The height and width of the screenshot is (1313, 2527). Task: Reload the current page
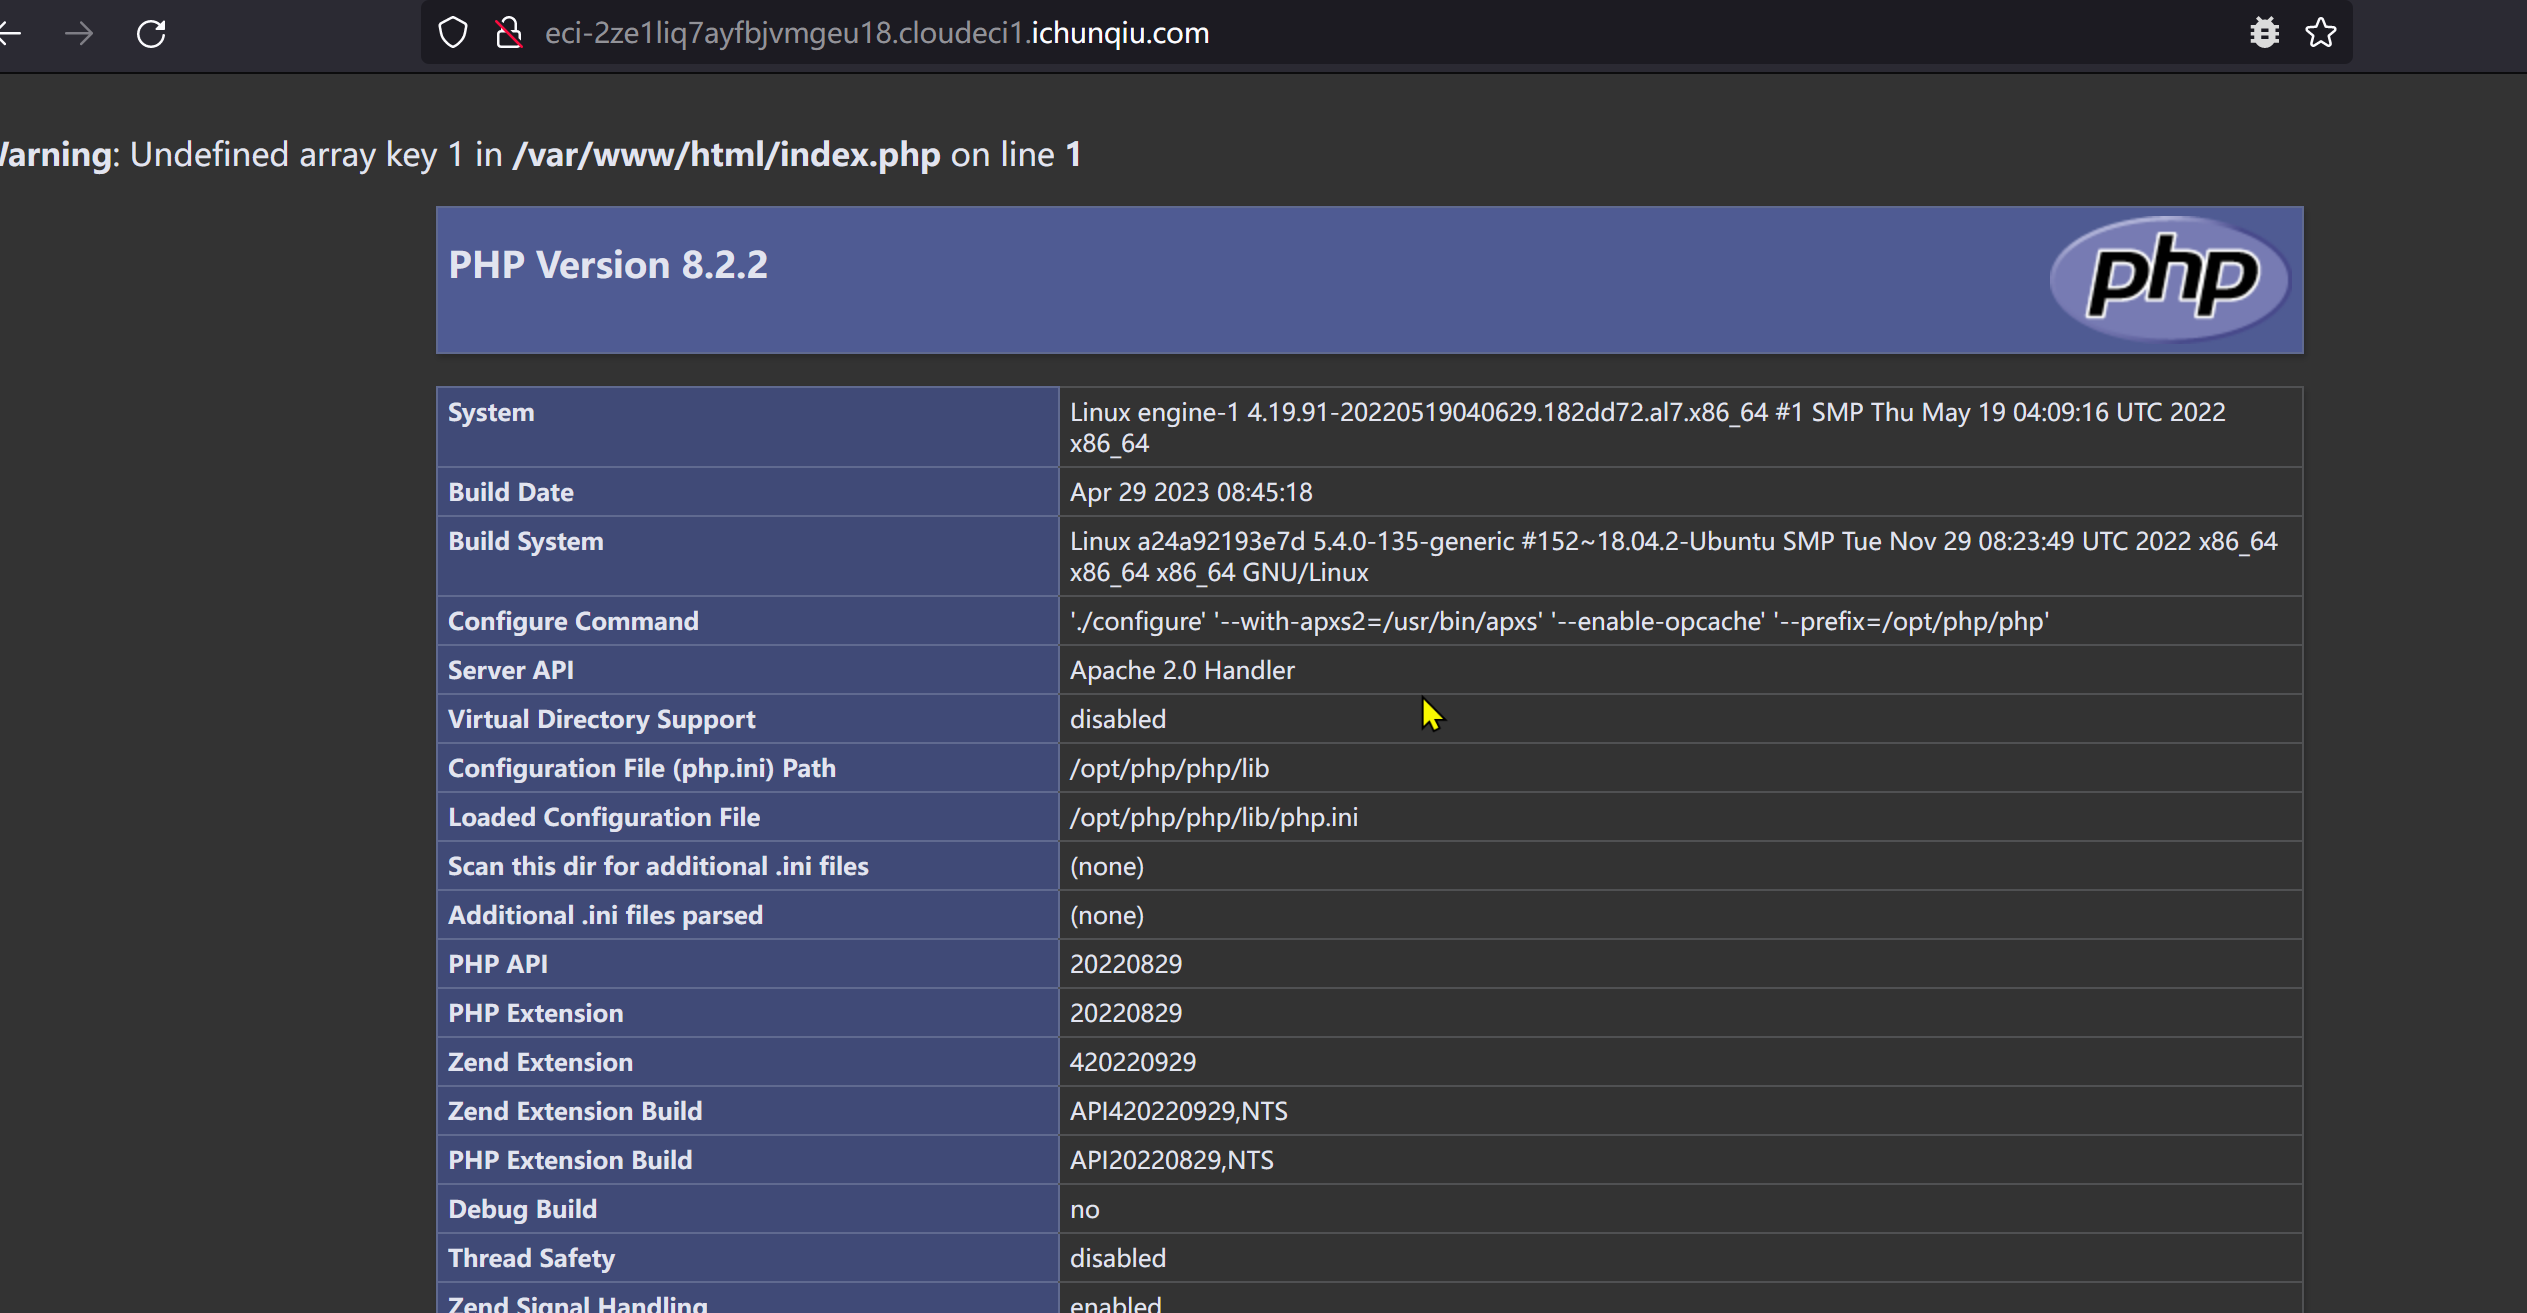pyautogui.click(x=151, y=34)
